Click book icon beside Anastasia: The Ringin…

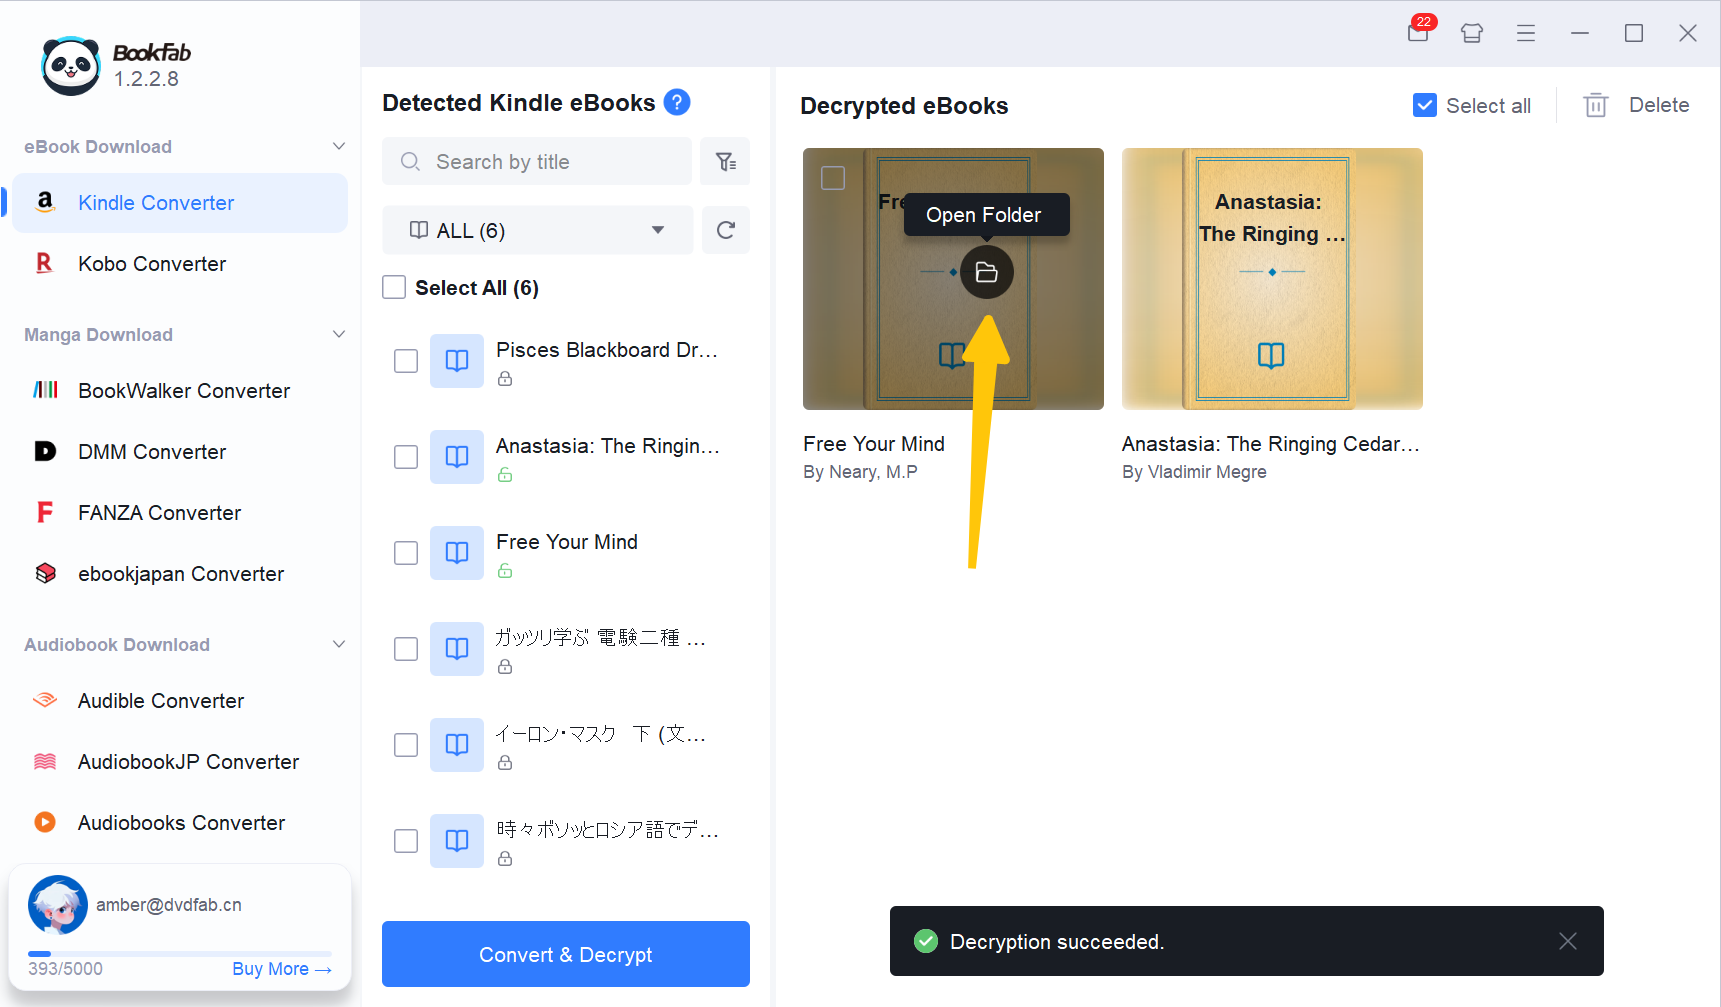coord(457,456)
